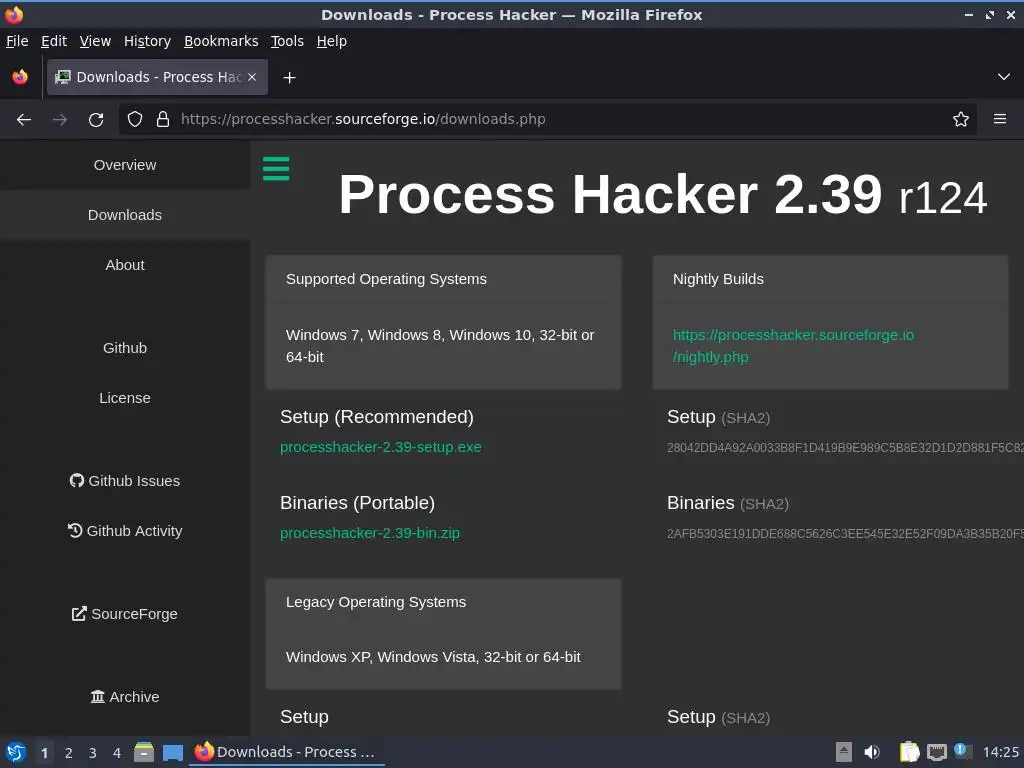Open a new tab
Viewport: 1024px width, 768px height.
pyautogui.click(x=289, y=78)
